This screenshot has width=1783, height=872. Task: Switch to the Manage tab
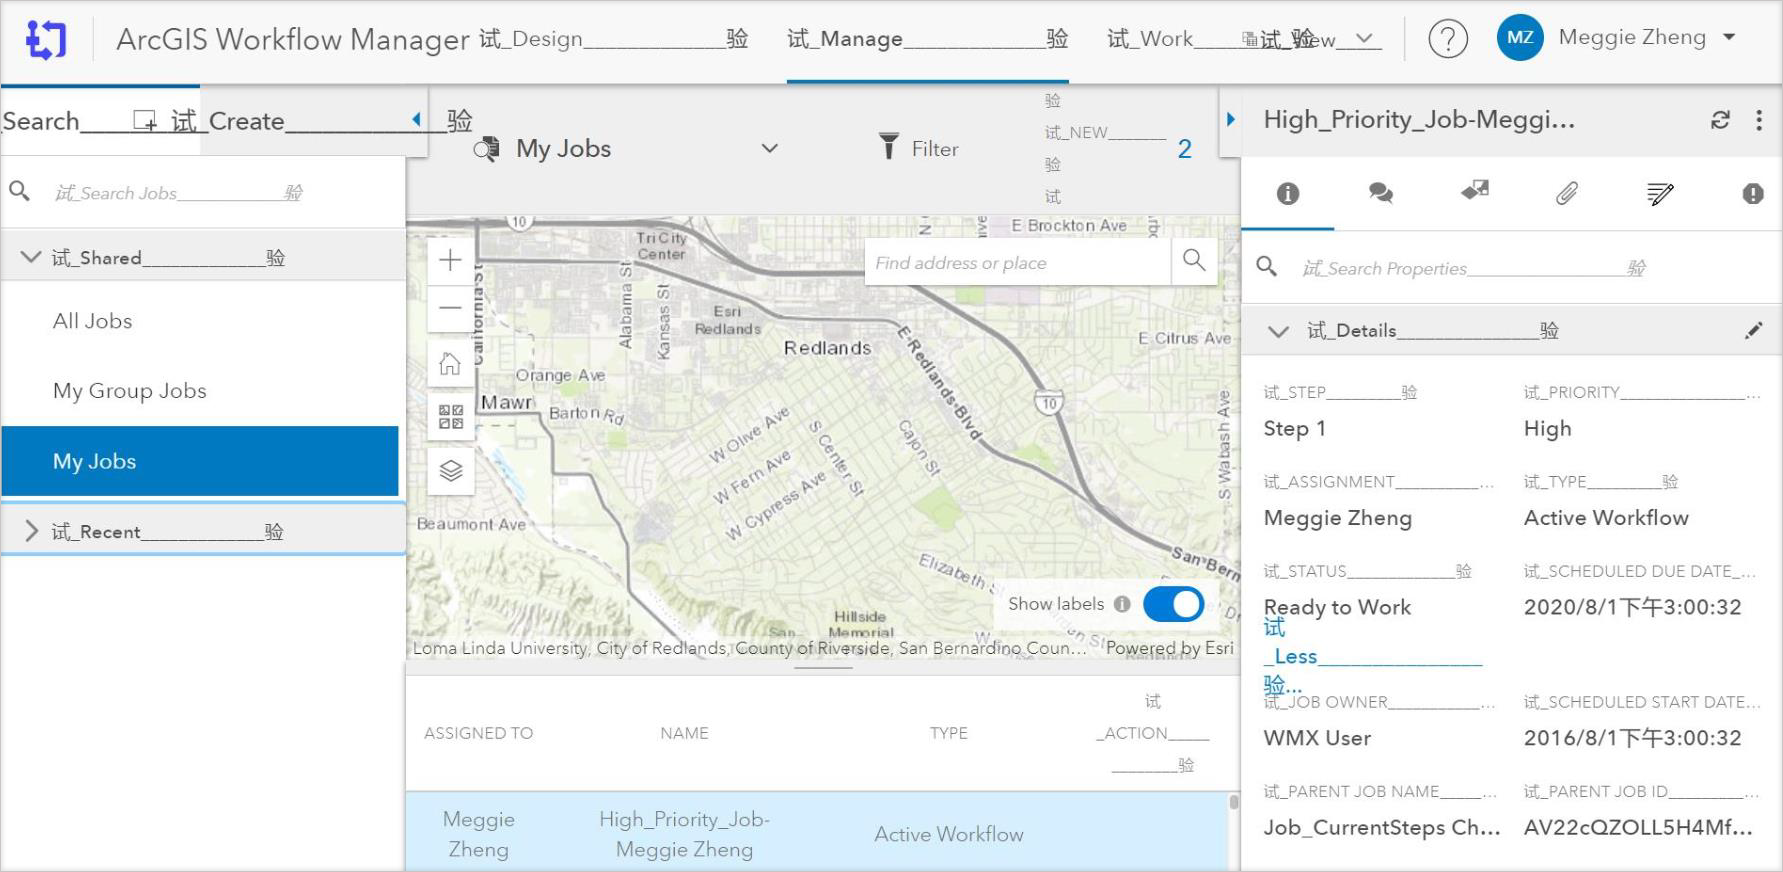pos(927,39)
